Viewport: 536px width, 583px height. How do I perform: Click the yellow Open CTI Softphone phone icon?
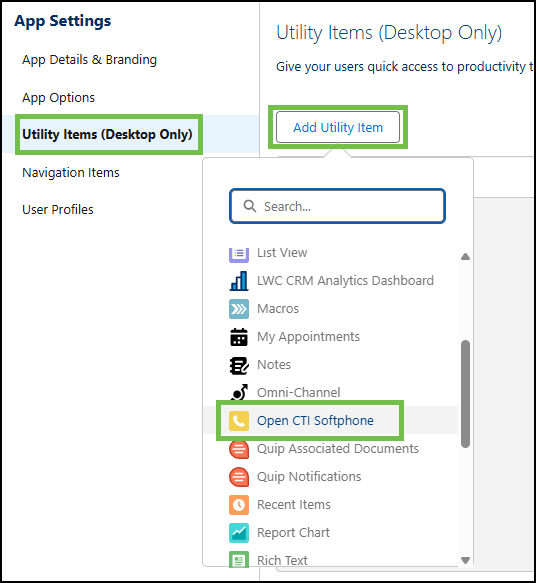[239, 421]
